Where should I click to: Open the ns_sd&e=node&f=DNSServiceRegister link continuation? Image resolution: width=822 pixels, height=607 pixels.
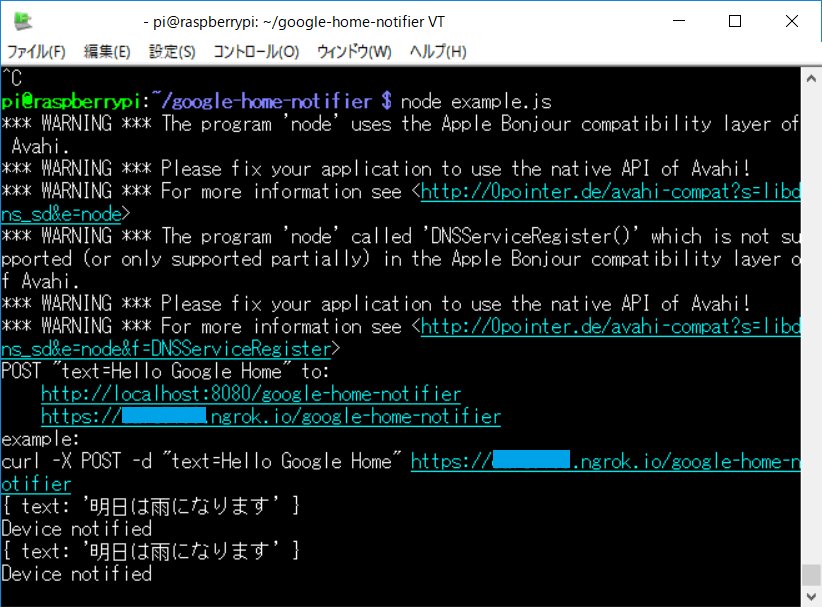click(166, 349)
